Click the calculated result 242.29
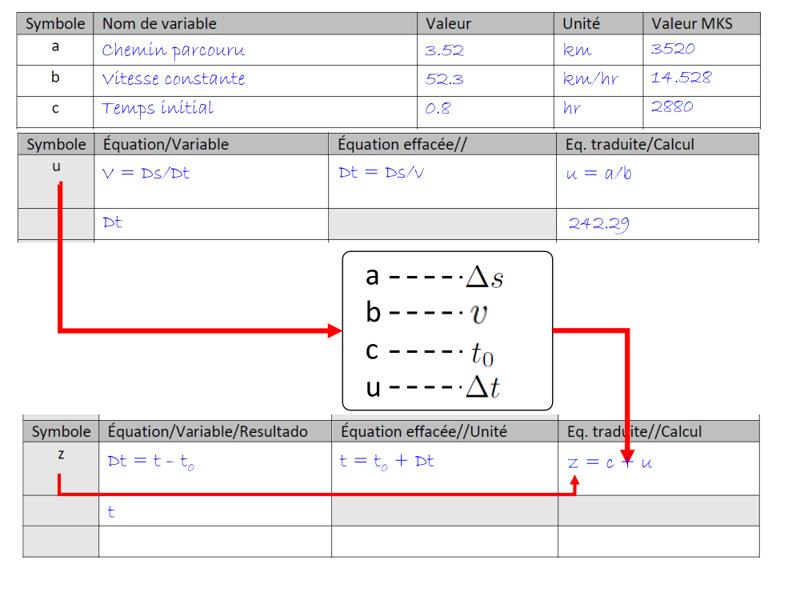Image resolution: width=800 pixels, height=600 pixels. [x=599, y=223]
